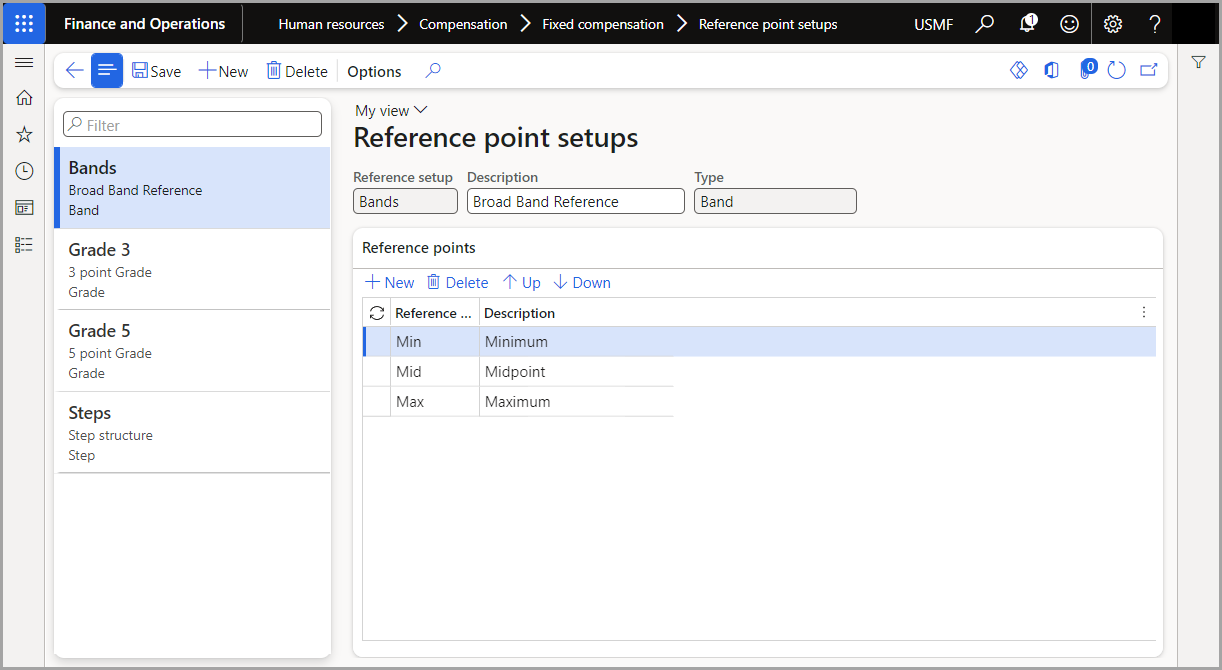Open the app launcher waffle icon
This screenshot has width=1222, height=670.
pos(24,24)
